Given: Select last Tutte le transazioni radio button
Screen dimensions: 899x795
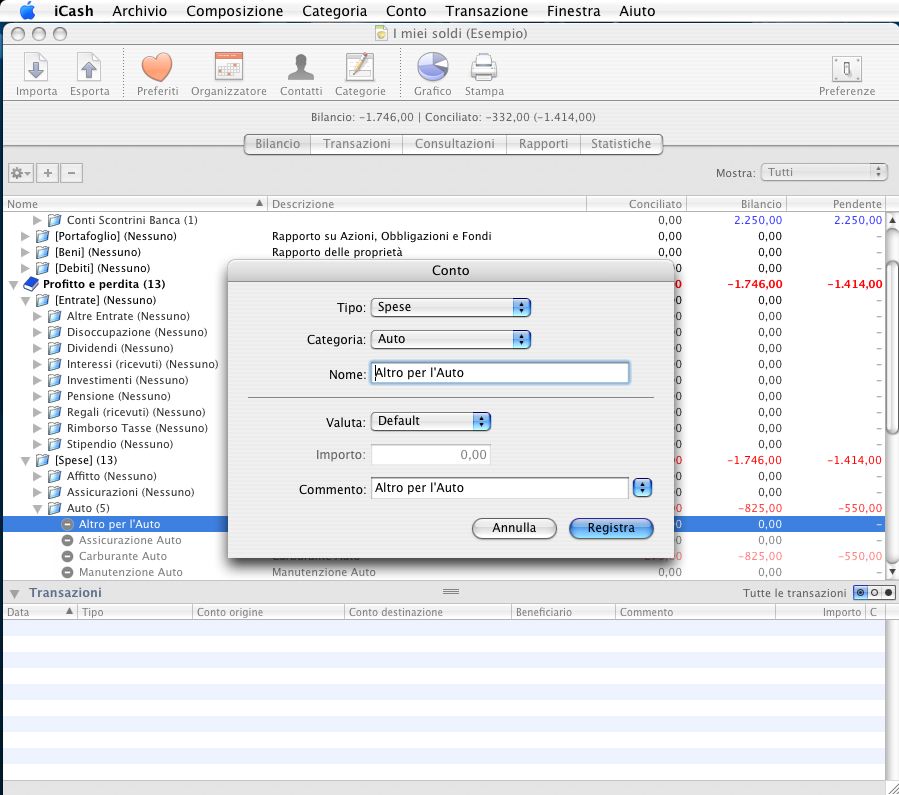Looking at the screenshot, I should click(x=888, y=593).
